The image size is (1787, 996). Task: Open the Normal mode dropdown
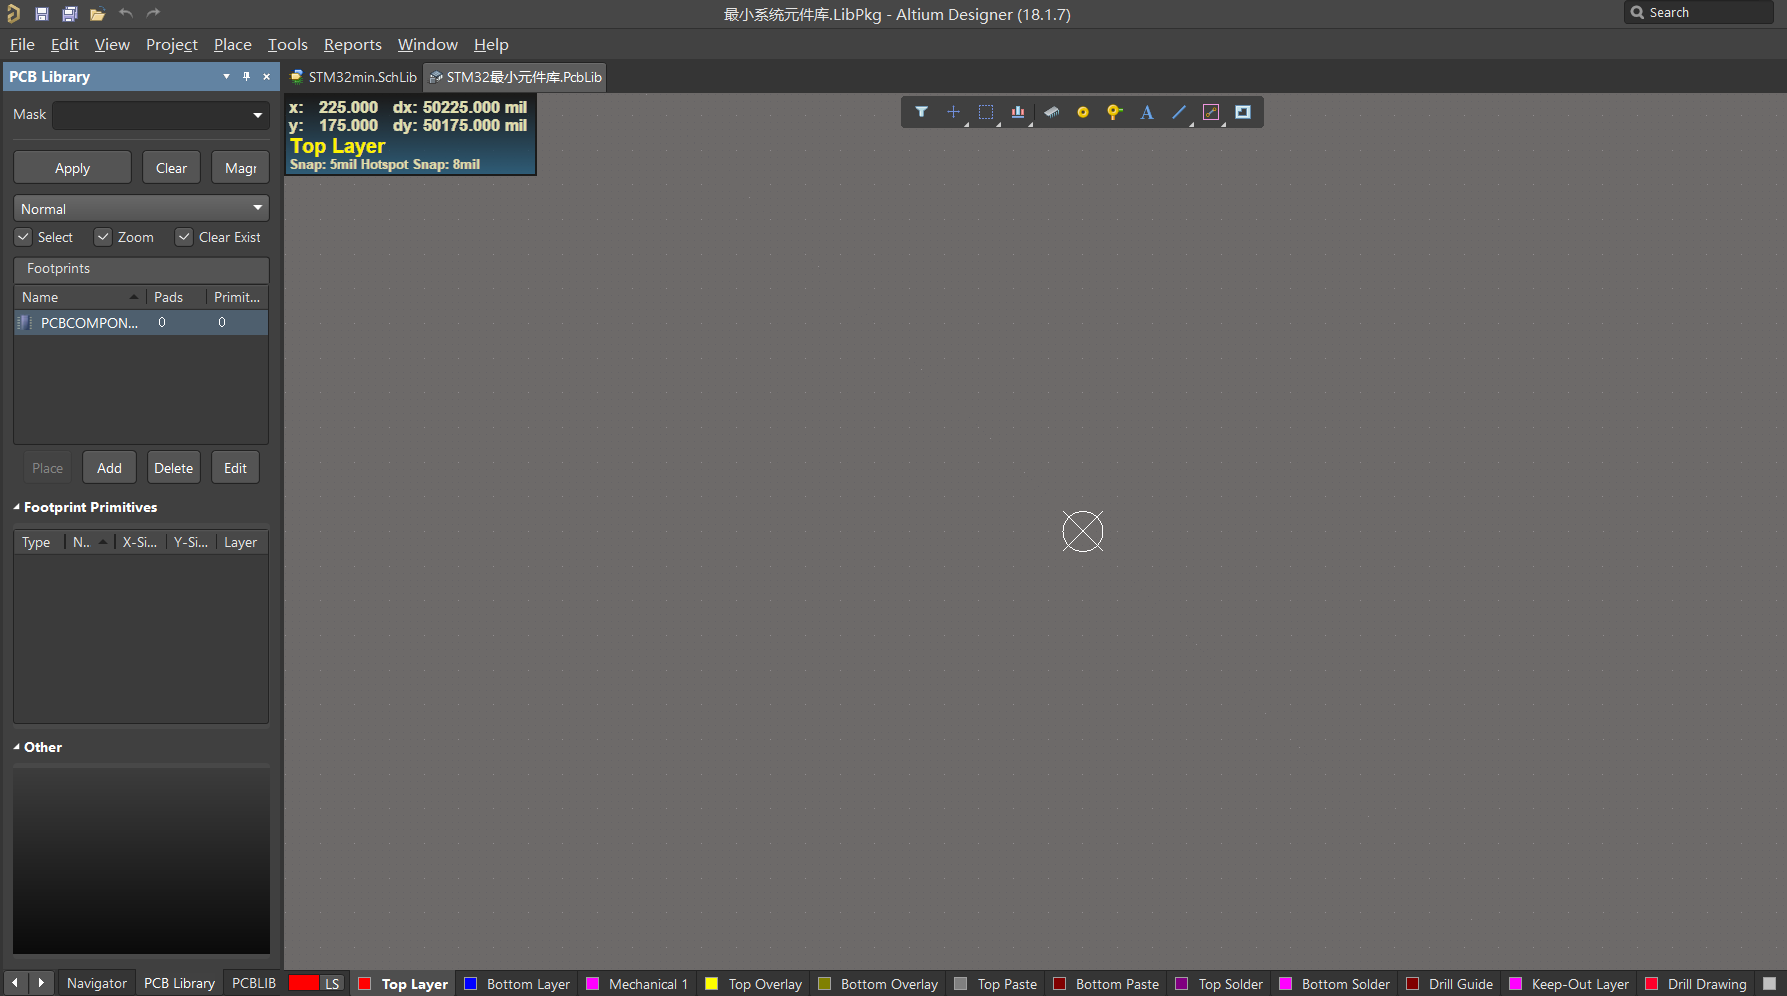(x=258, y=208)
